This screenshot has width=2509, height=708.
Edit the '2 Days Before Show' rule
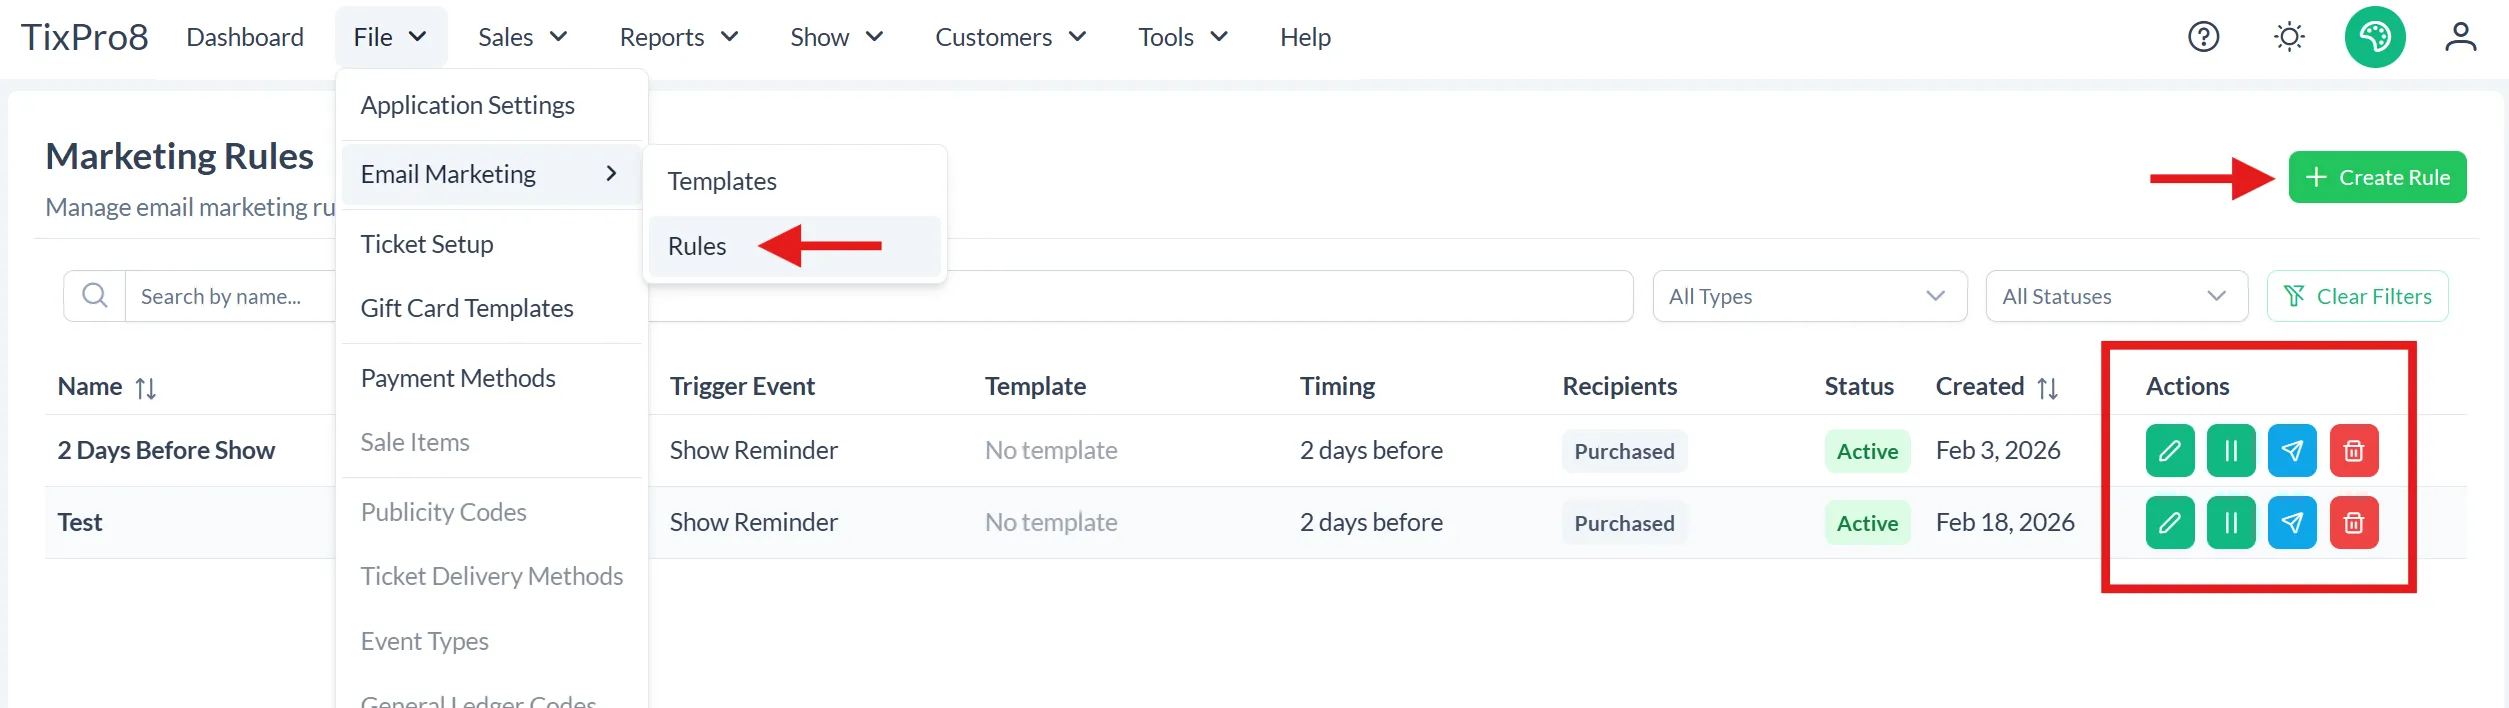(2169, 451)
